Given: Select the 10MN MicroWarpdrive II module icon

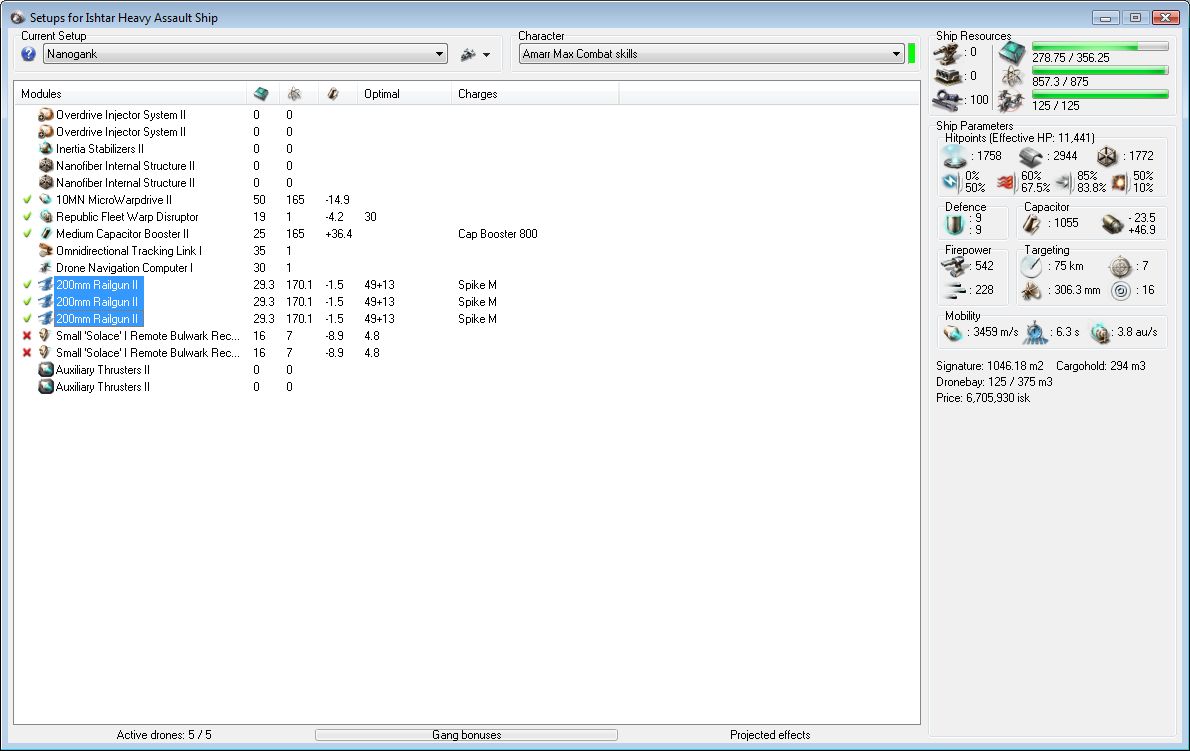Looking at the screenshot, I should (46, 200).
